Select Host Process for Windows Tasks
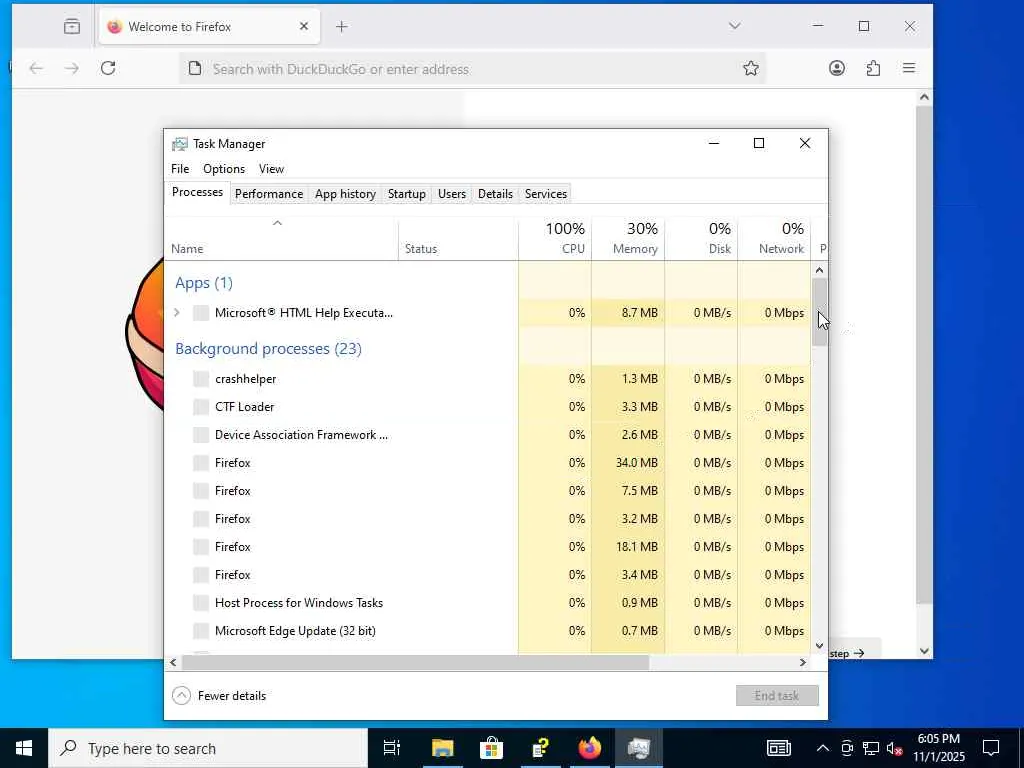The image size is (1024, 768). click(x=487, y=603)
